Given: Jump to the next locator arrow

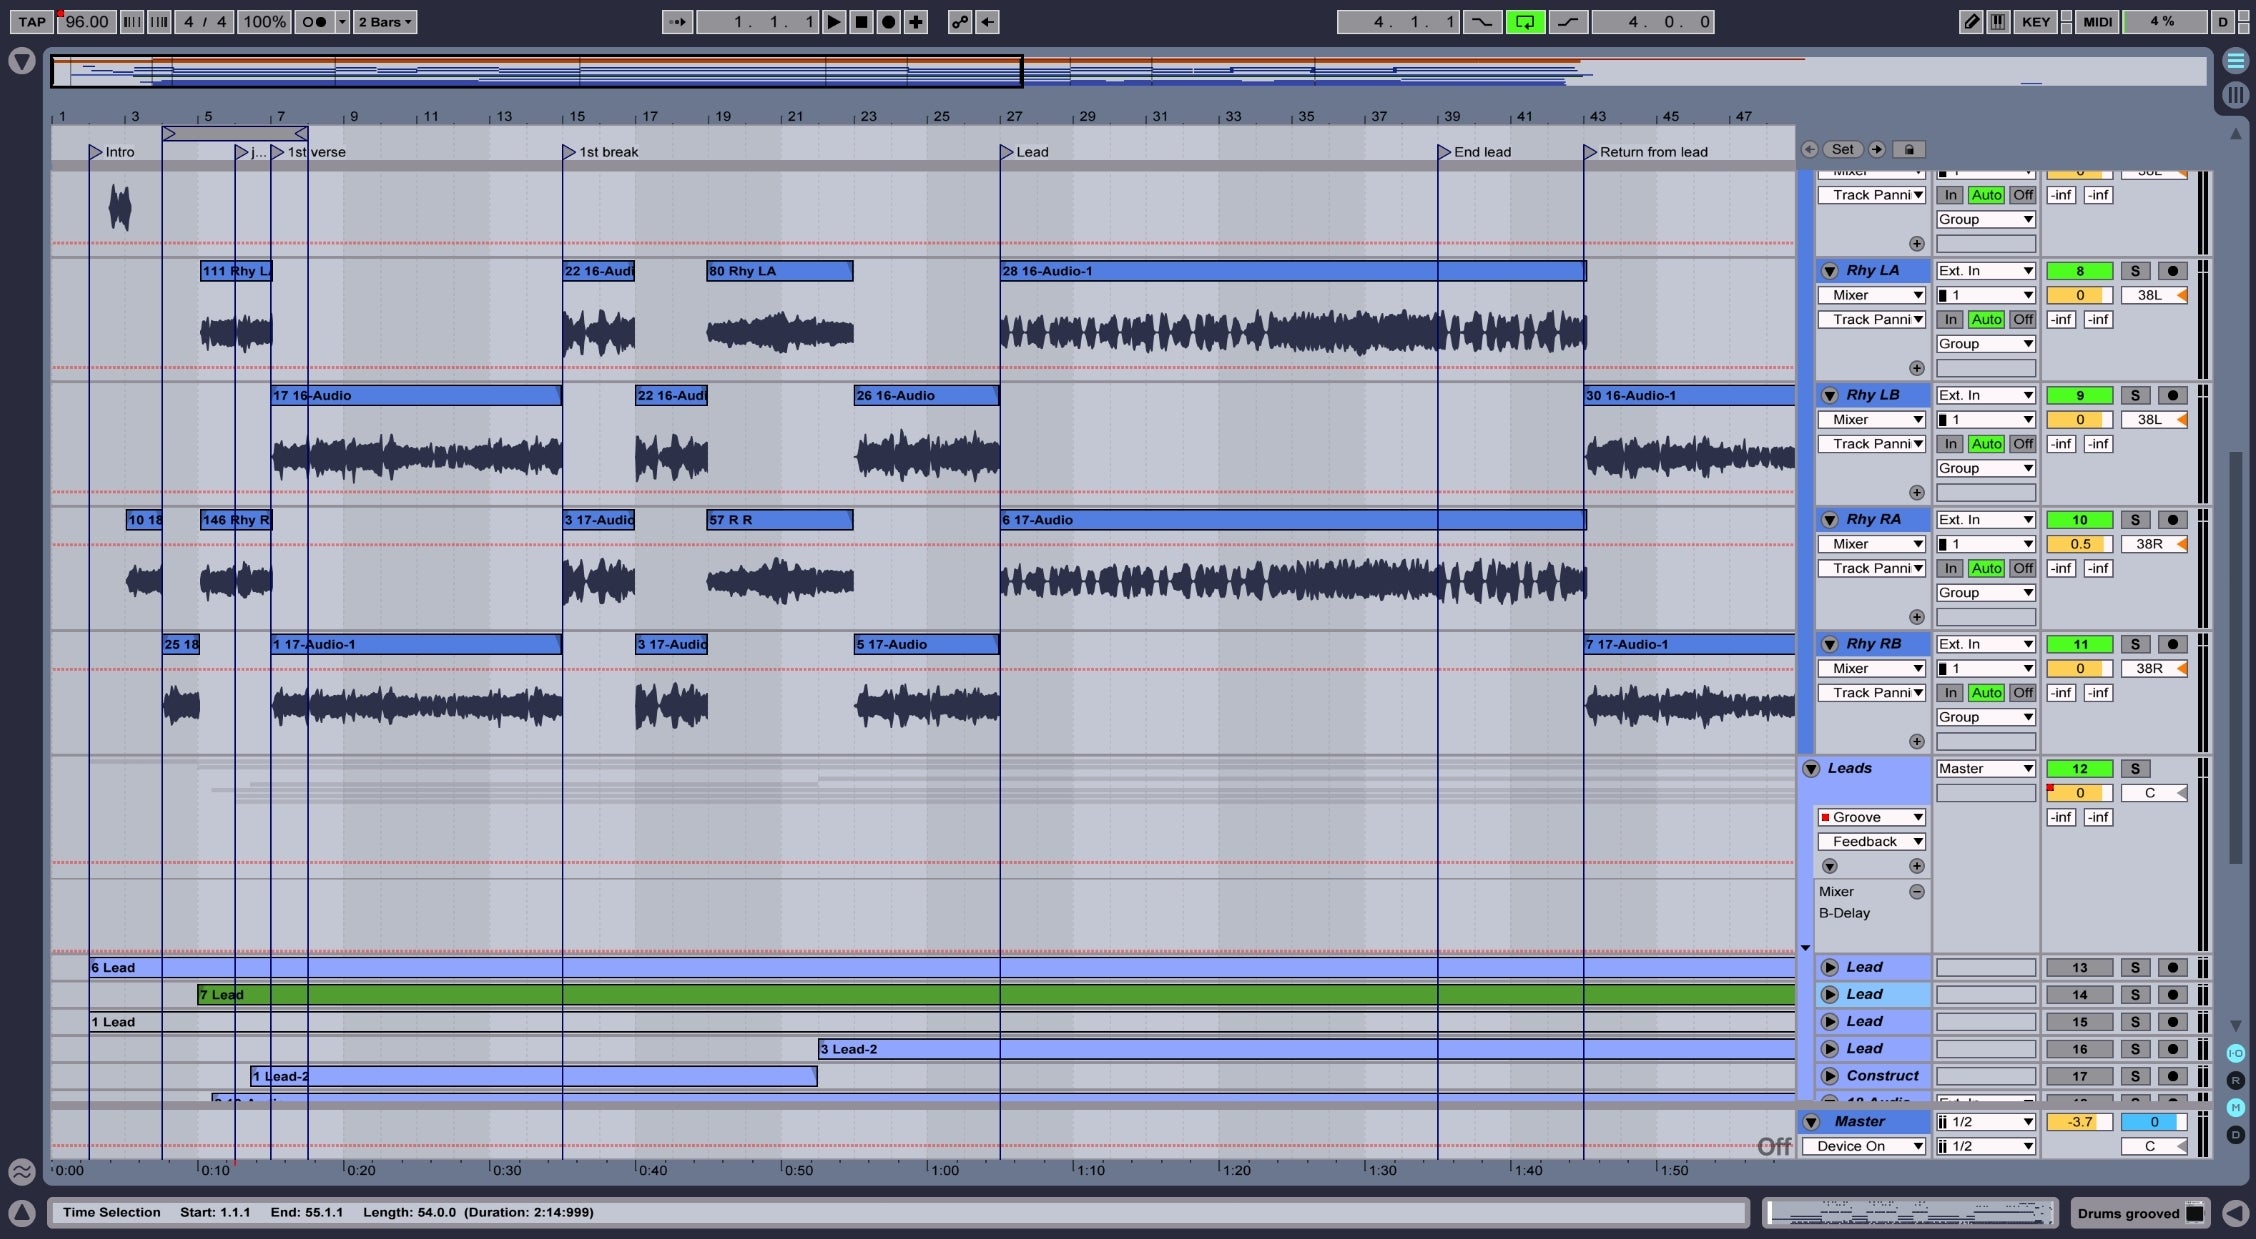Looking at the screenshot, I should (1877, 149).
